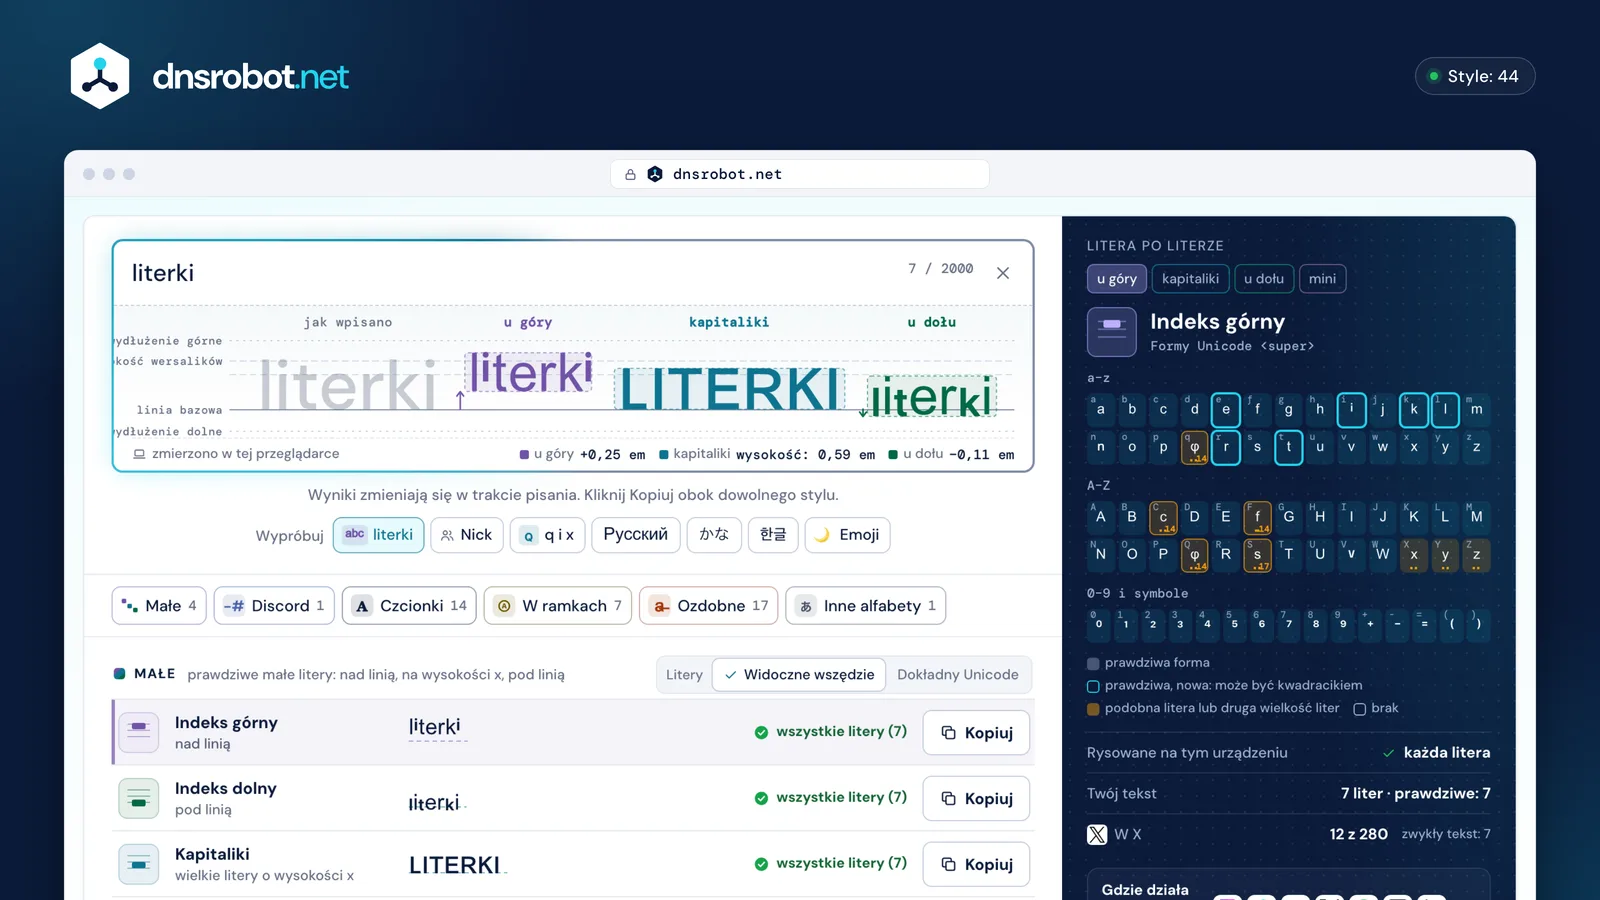Filter by Czcionki category
1600x900 pixels.
tap(409, 606)
